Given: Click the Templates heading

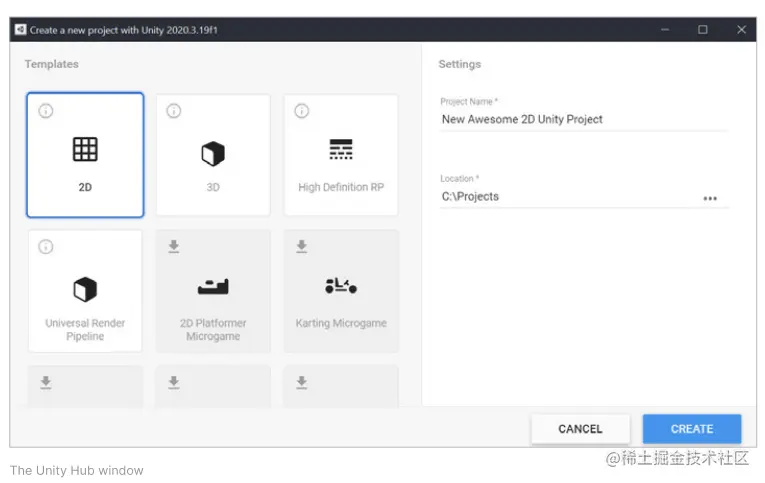Looking at the screenshot, I should click(52, 64).
